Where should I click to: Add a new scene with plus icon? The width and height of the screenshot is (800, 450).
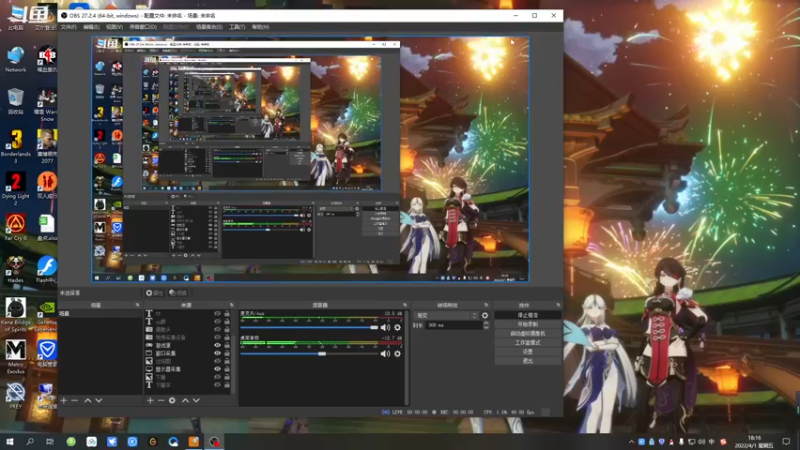pos(64,401)
